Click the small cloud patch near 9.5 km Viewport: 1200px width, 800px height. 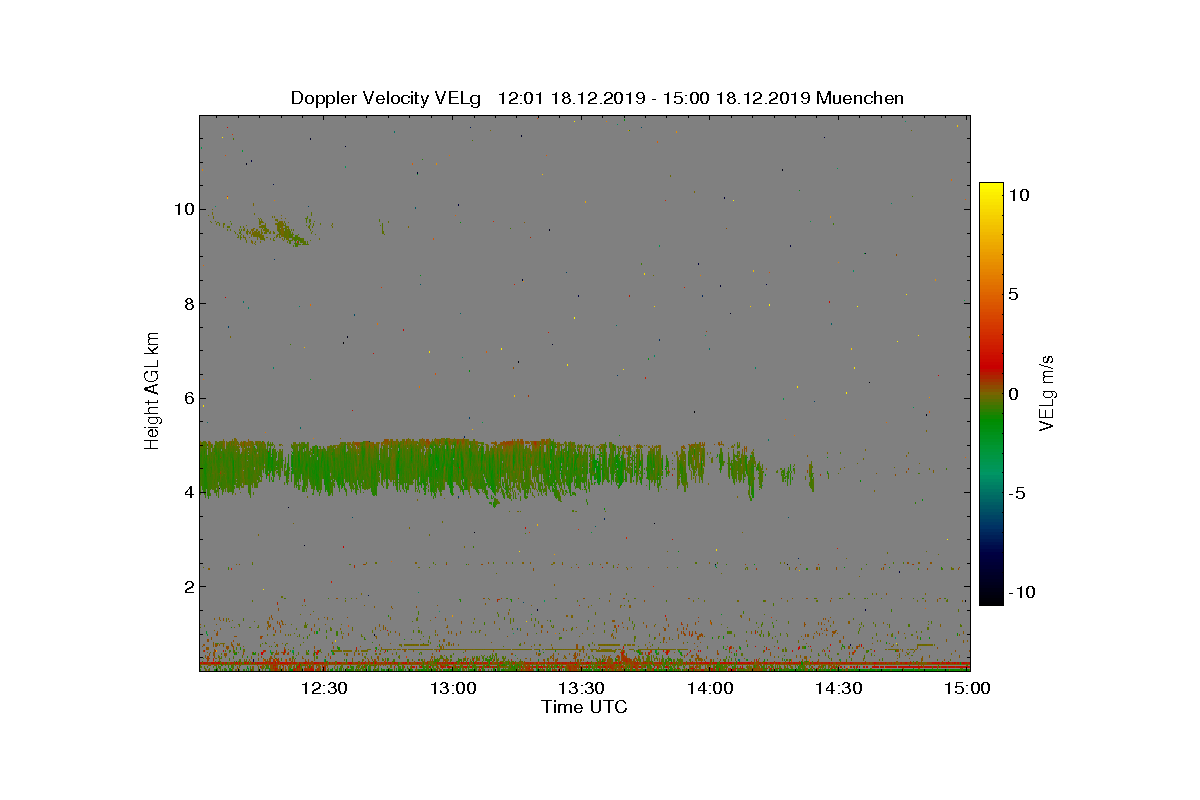[x=268, y=231]
